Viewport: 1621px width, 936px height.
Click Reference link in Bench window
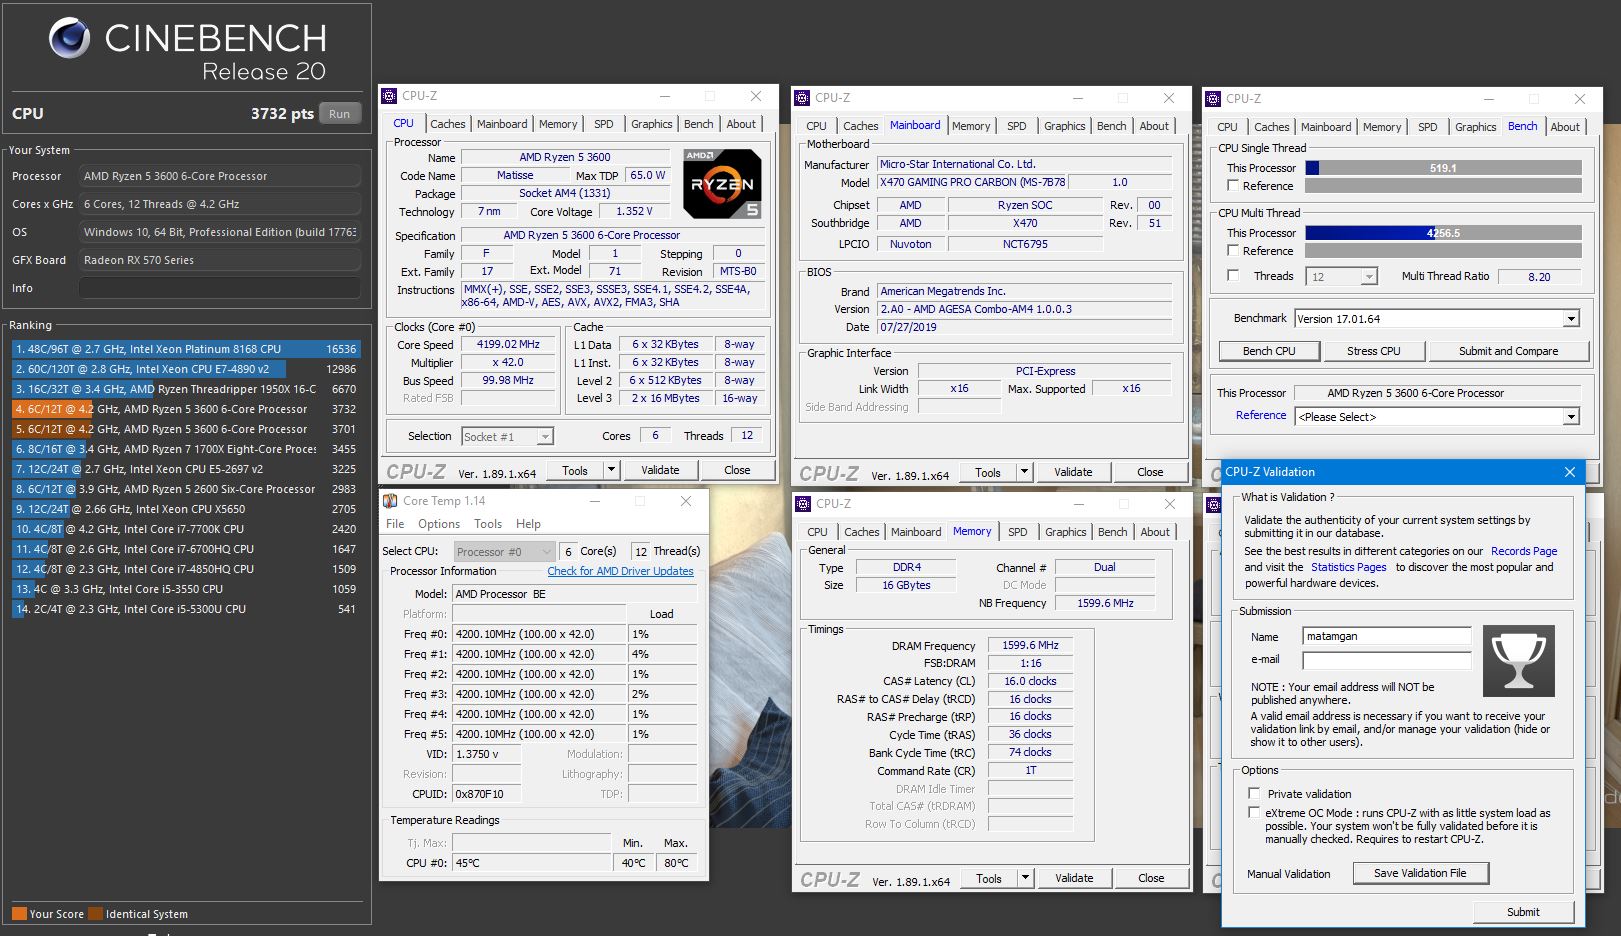(x=1261, y=415)
